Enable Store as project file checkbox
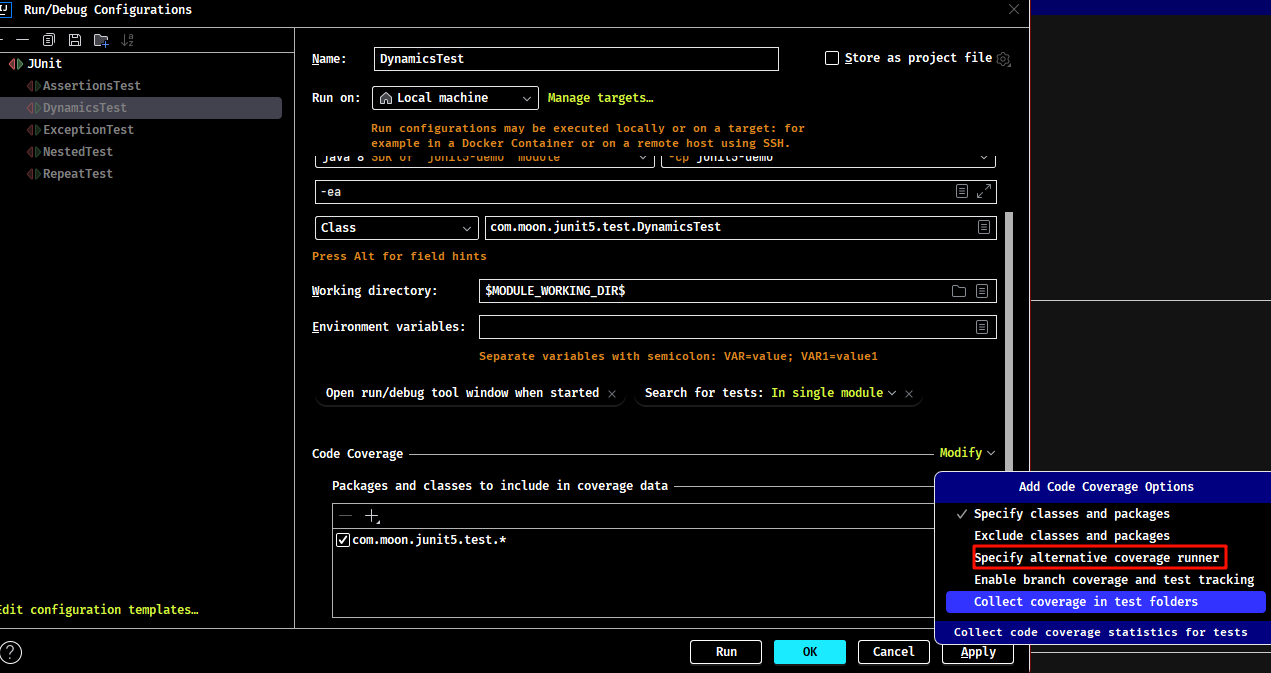1271x673 pixels. click(832, 58)
